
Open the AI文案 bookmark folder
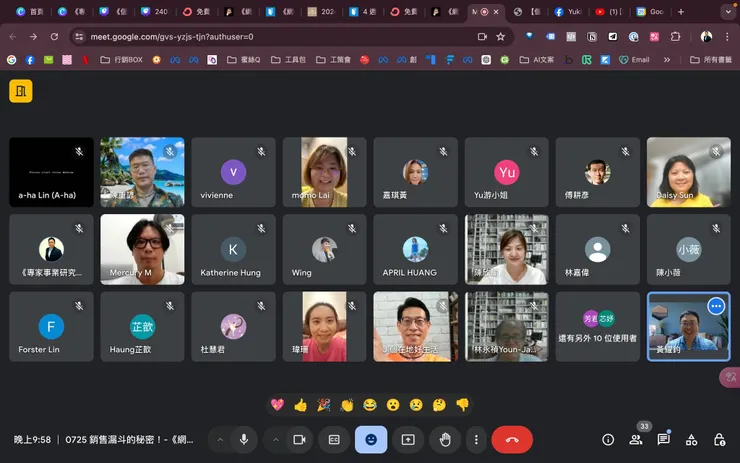[x=537, y=59]
